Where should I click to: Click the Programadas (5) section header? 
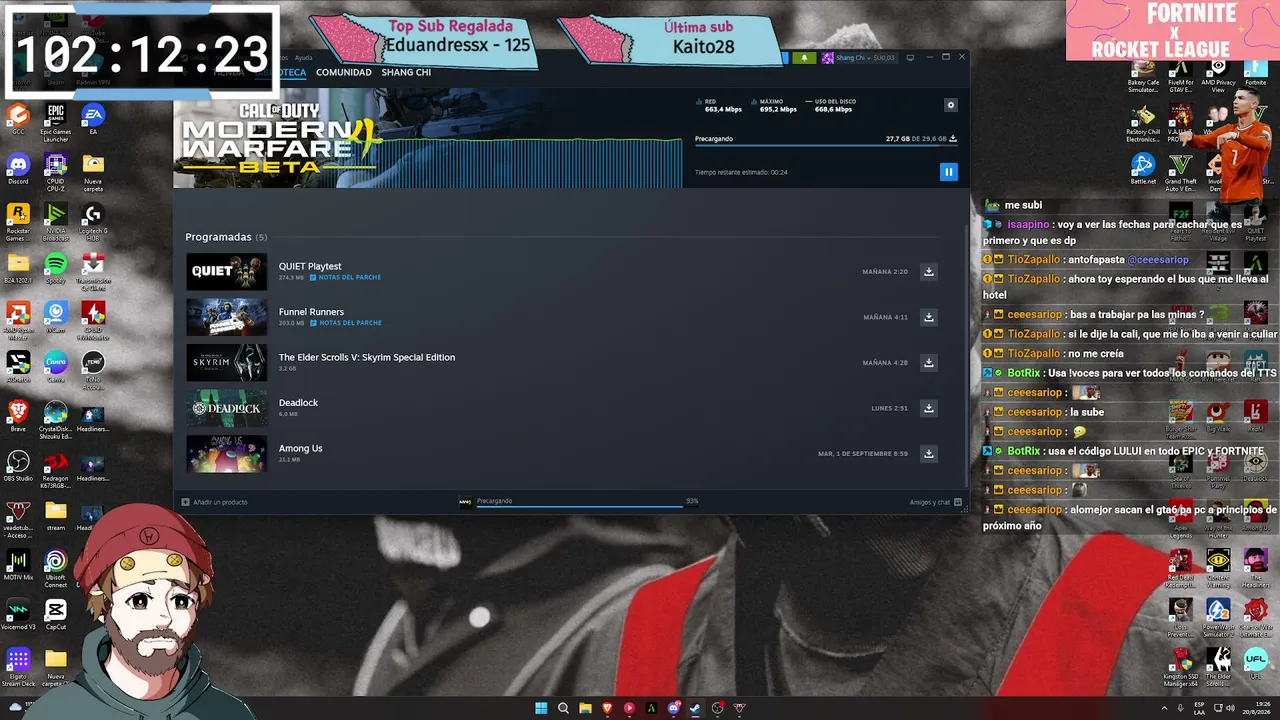click(x=226, y=237)
